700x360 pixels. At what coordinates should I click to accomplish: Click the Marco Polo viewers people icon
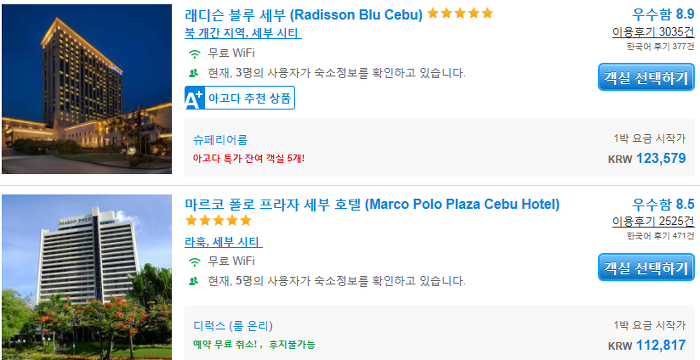pyautogui.click(x=193, y=281)
